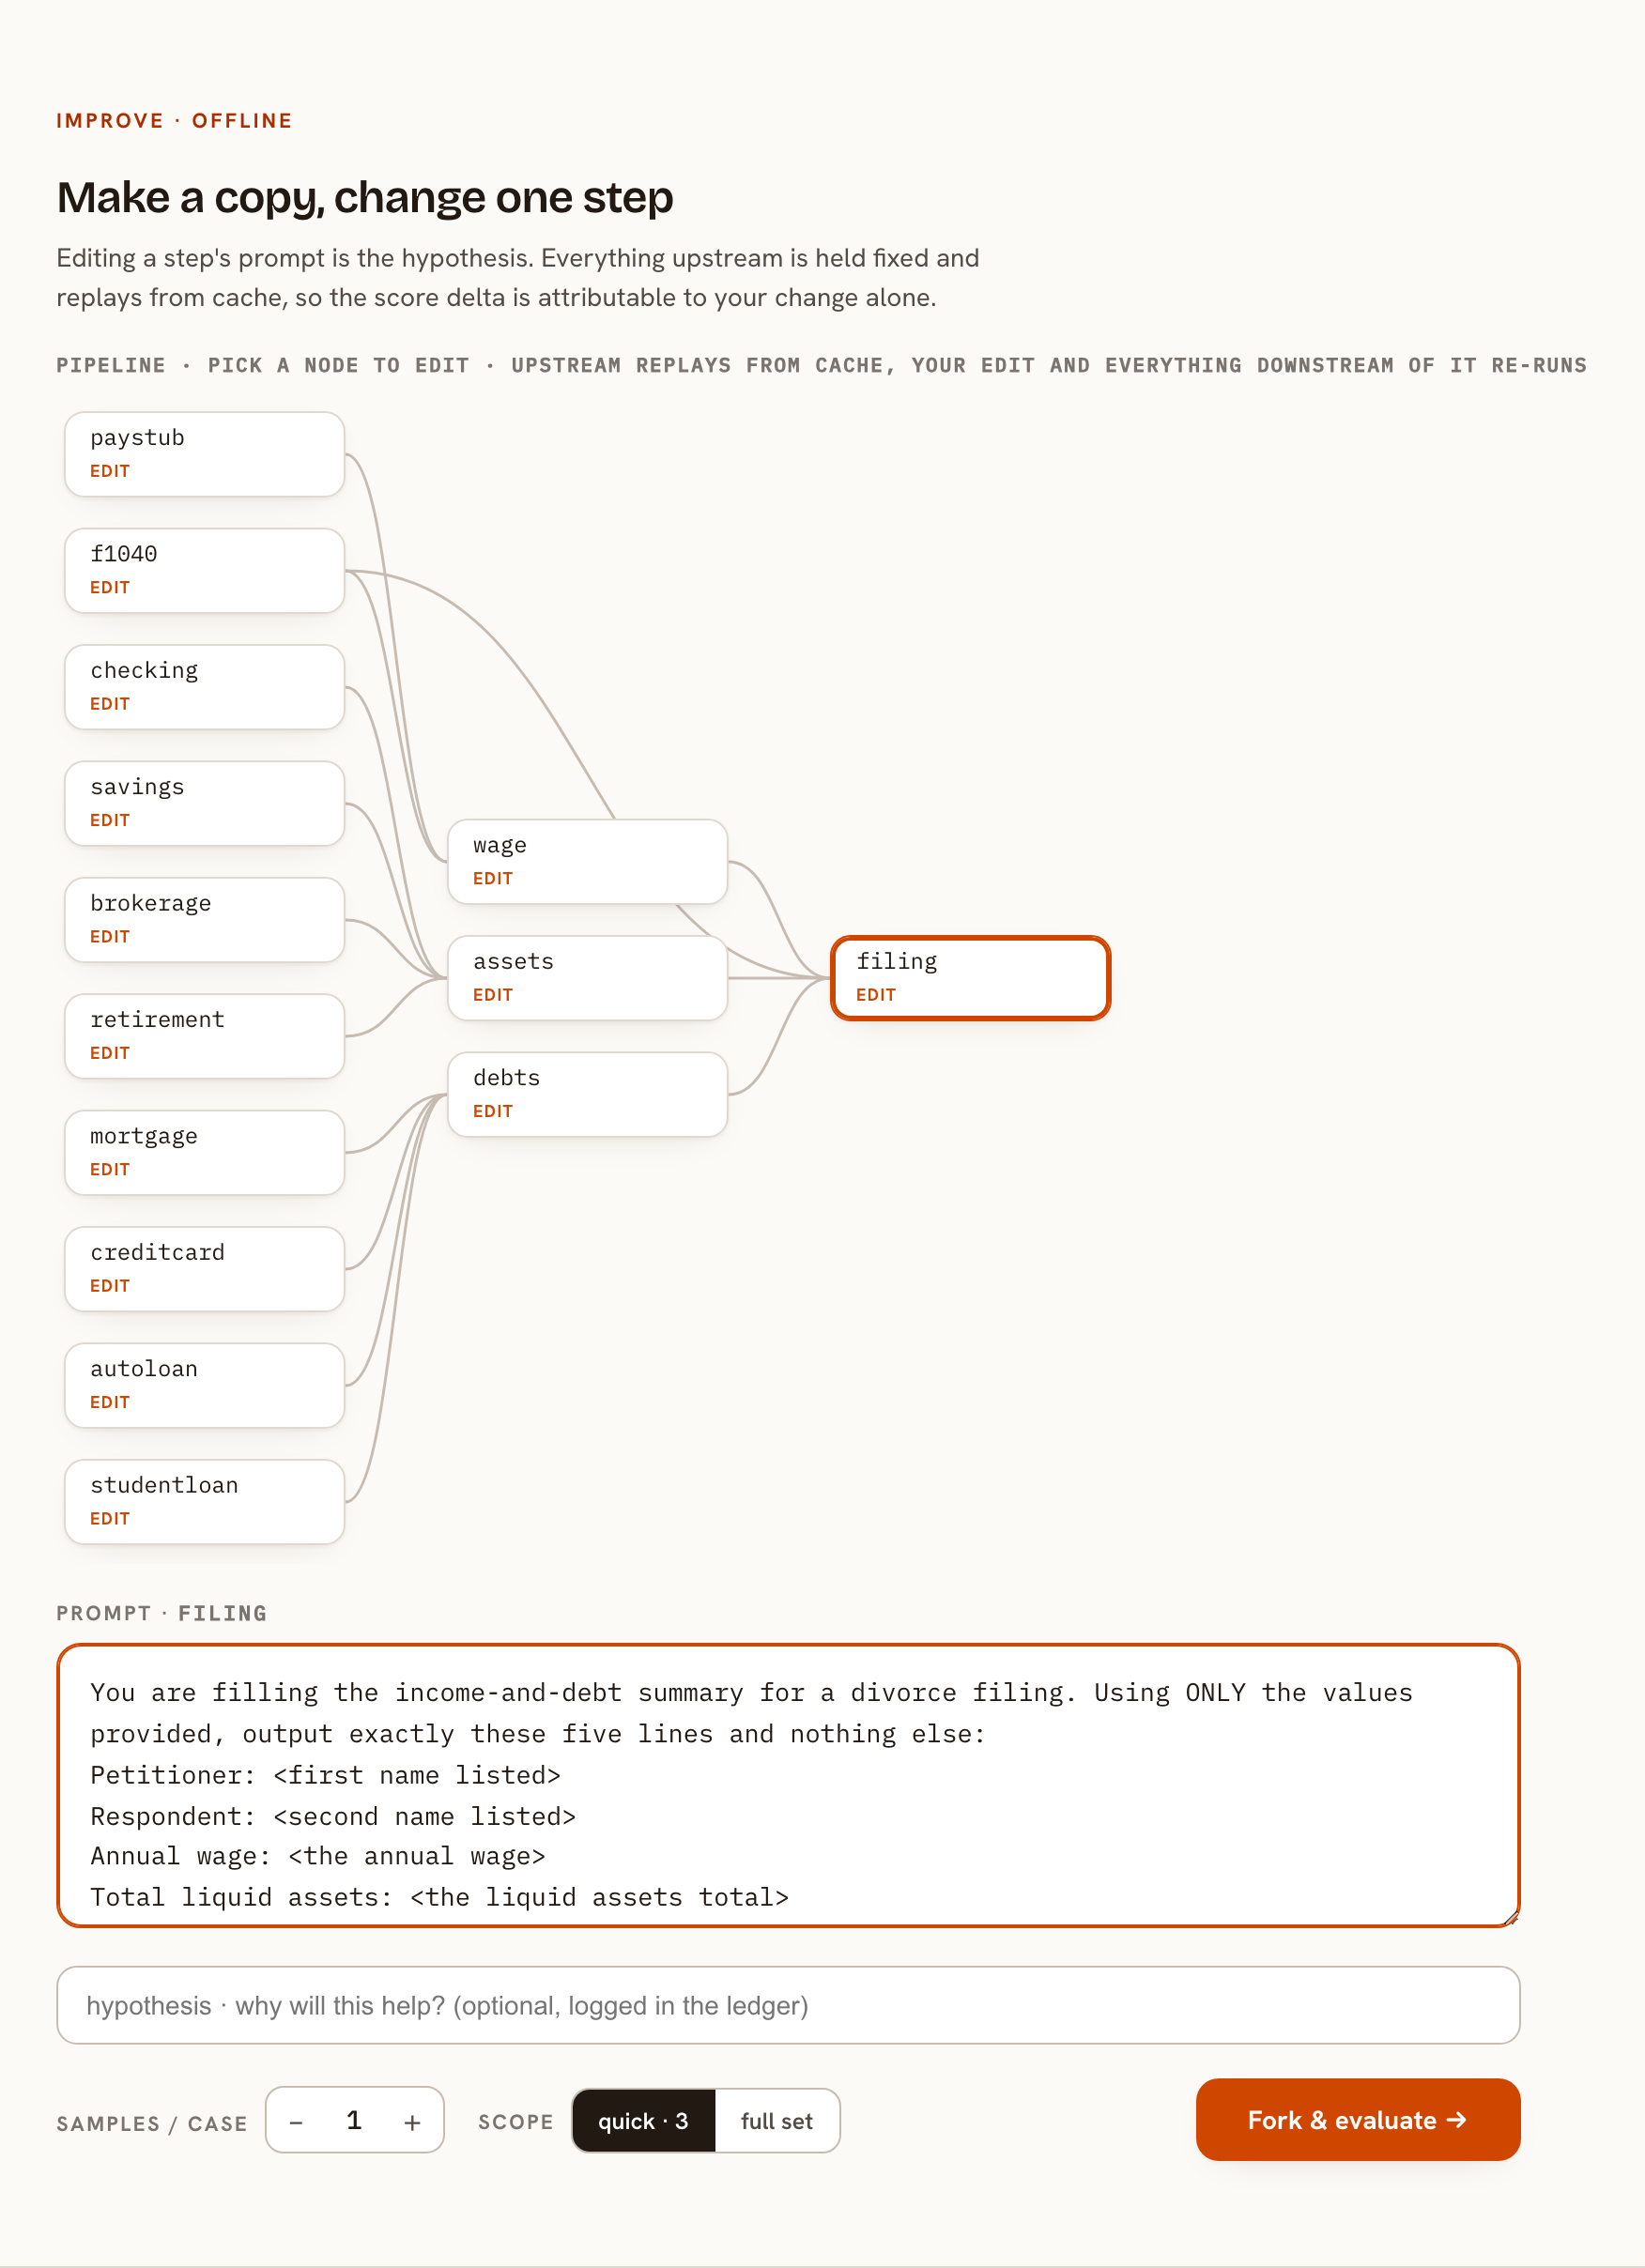Click EDIT on the brokerage node
This screenshot has width=1645, height=2268.
point(110,937)
